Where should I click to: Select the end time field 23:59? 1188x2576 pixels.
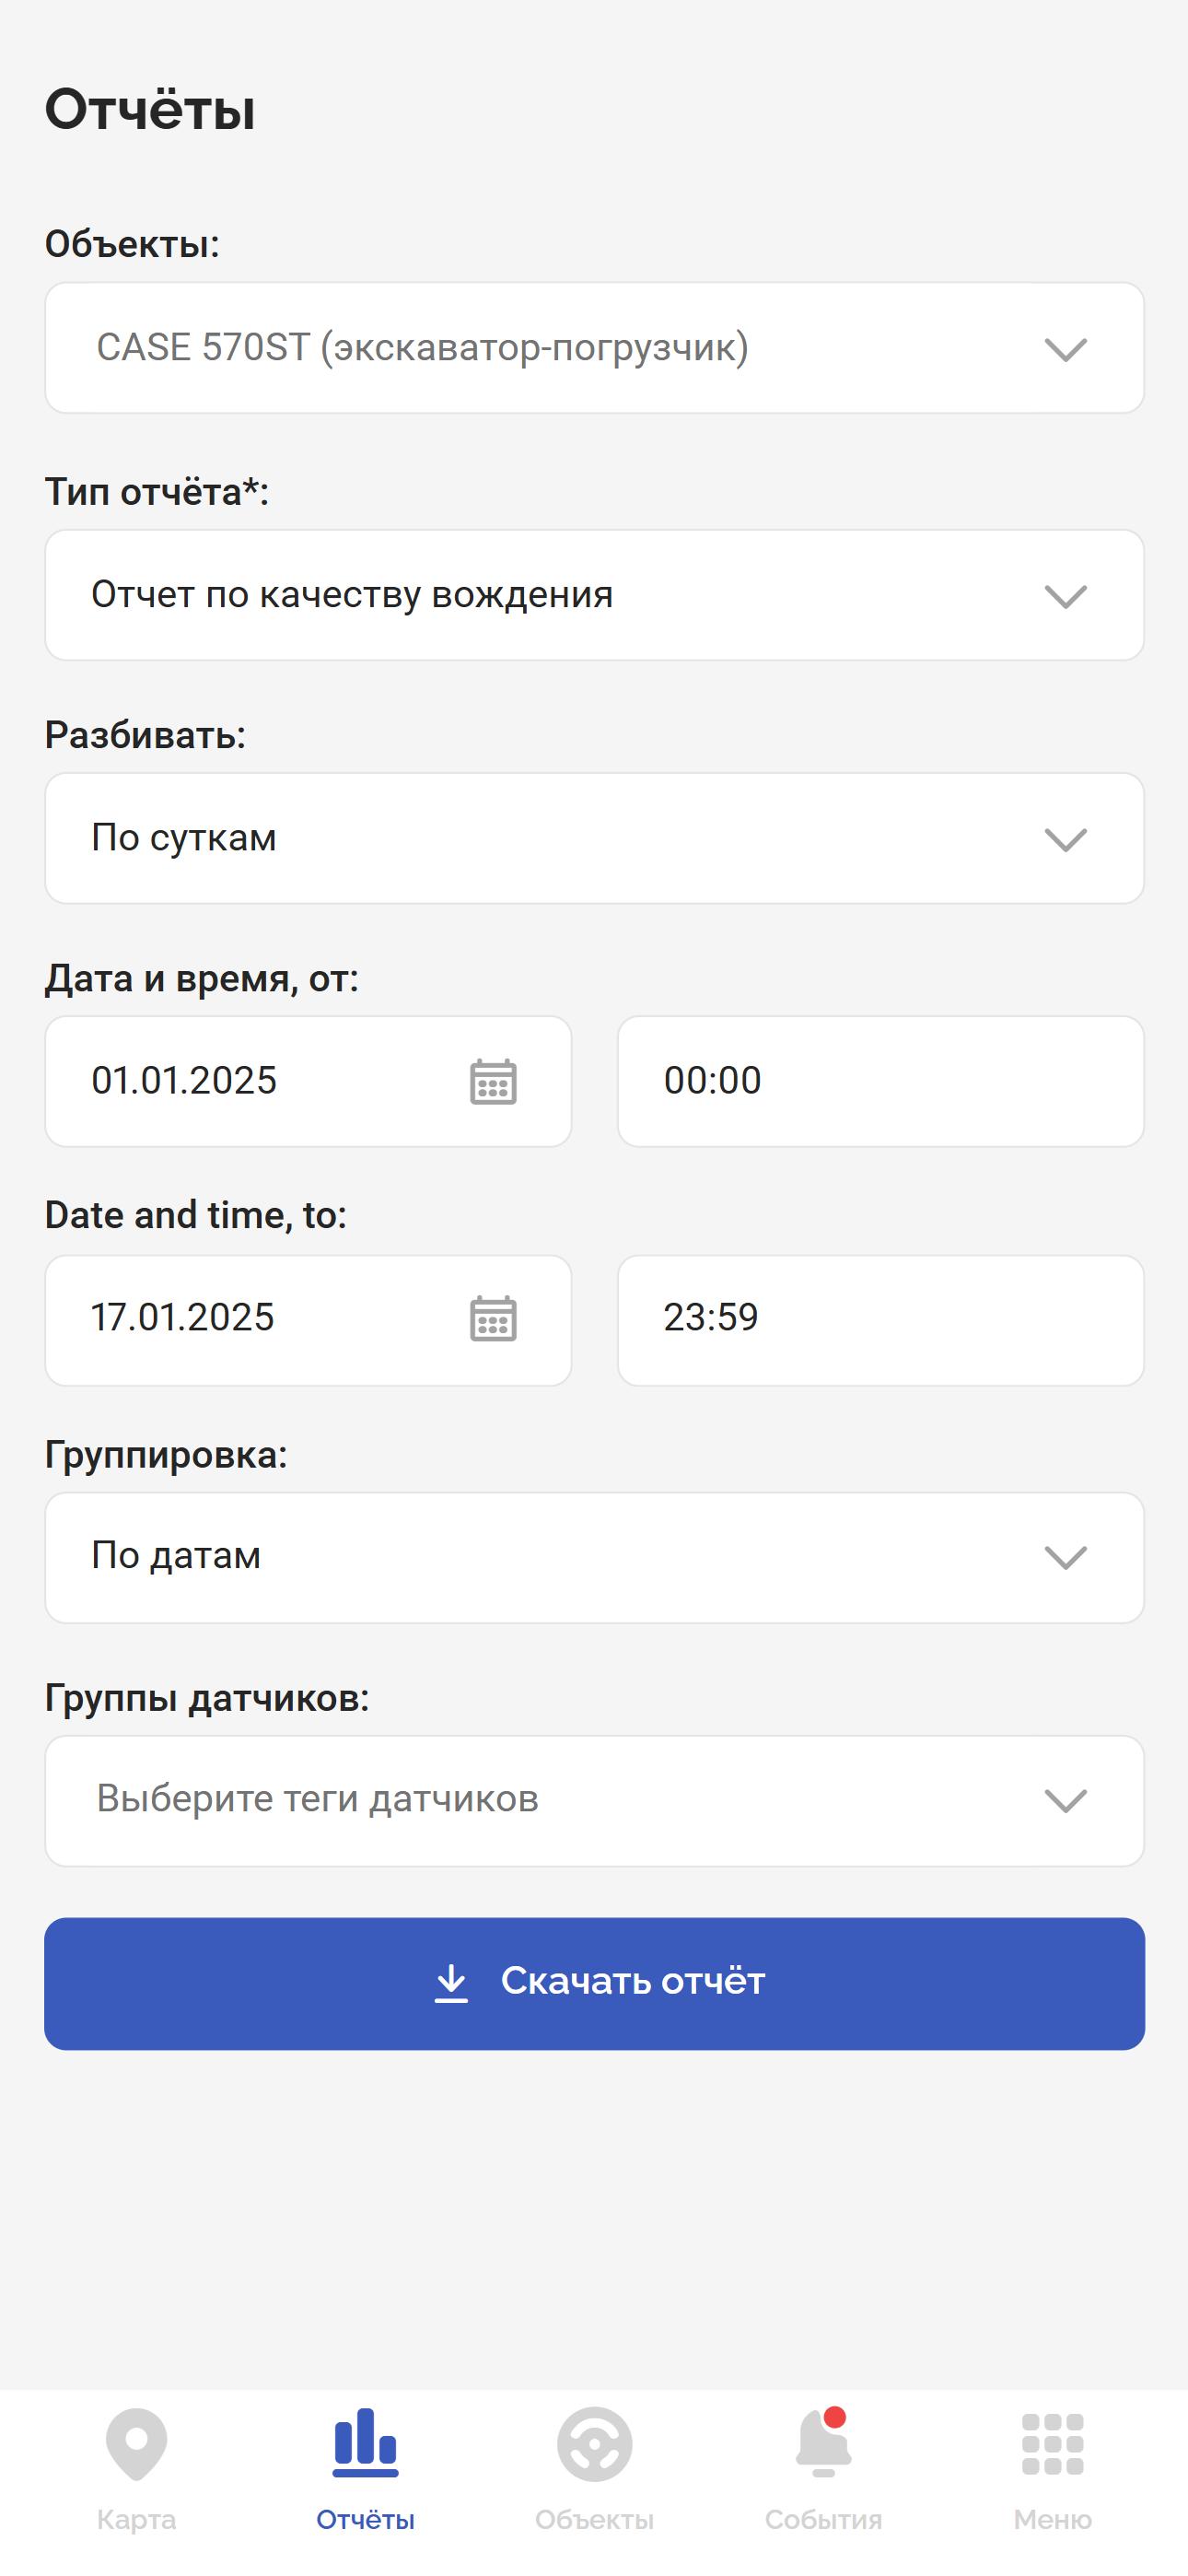[x=880, y=1320]
